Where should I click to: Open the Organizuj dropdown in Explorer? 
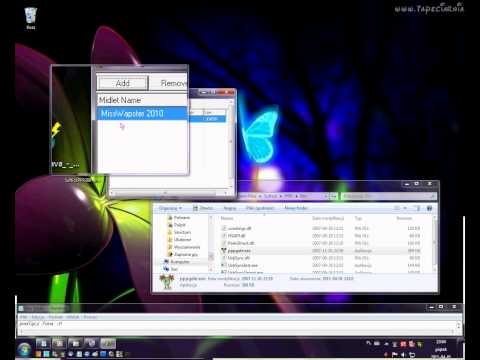point(170,208)
